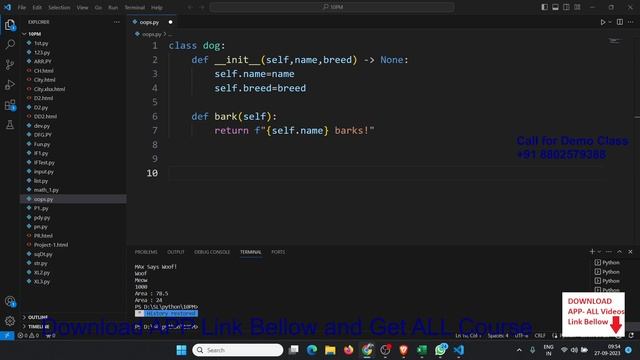Open the remote window status icon
This screenshot has width=640, height=360.
(x=7, y=336)
